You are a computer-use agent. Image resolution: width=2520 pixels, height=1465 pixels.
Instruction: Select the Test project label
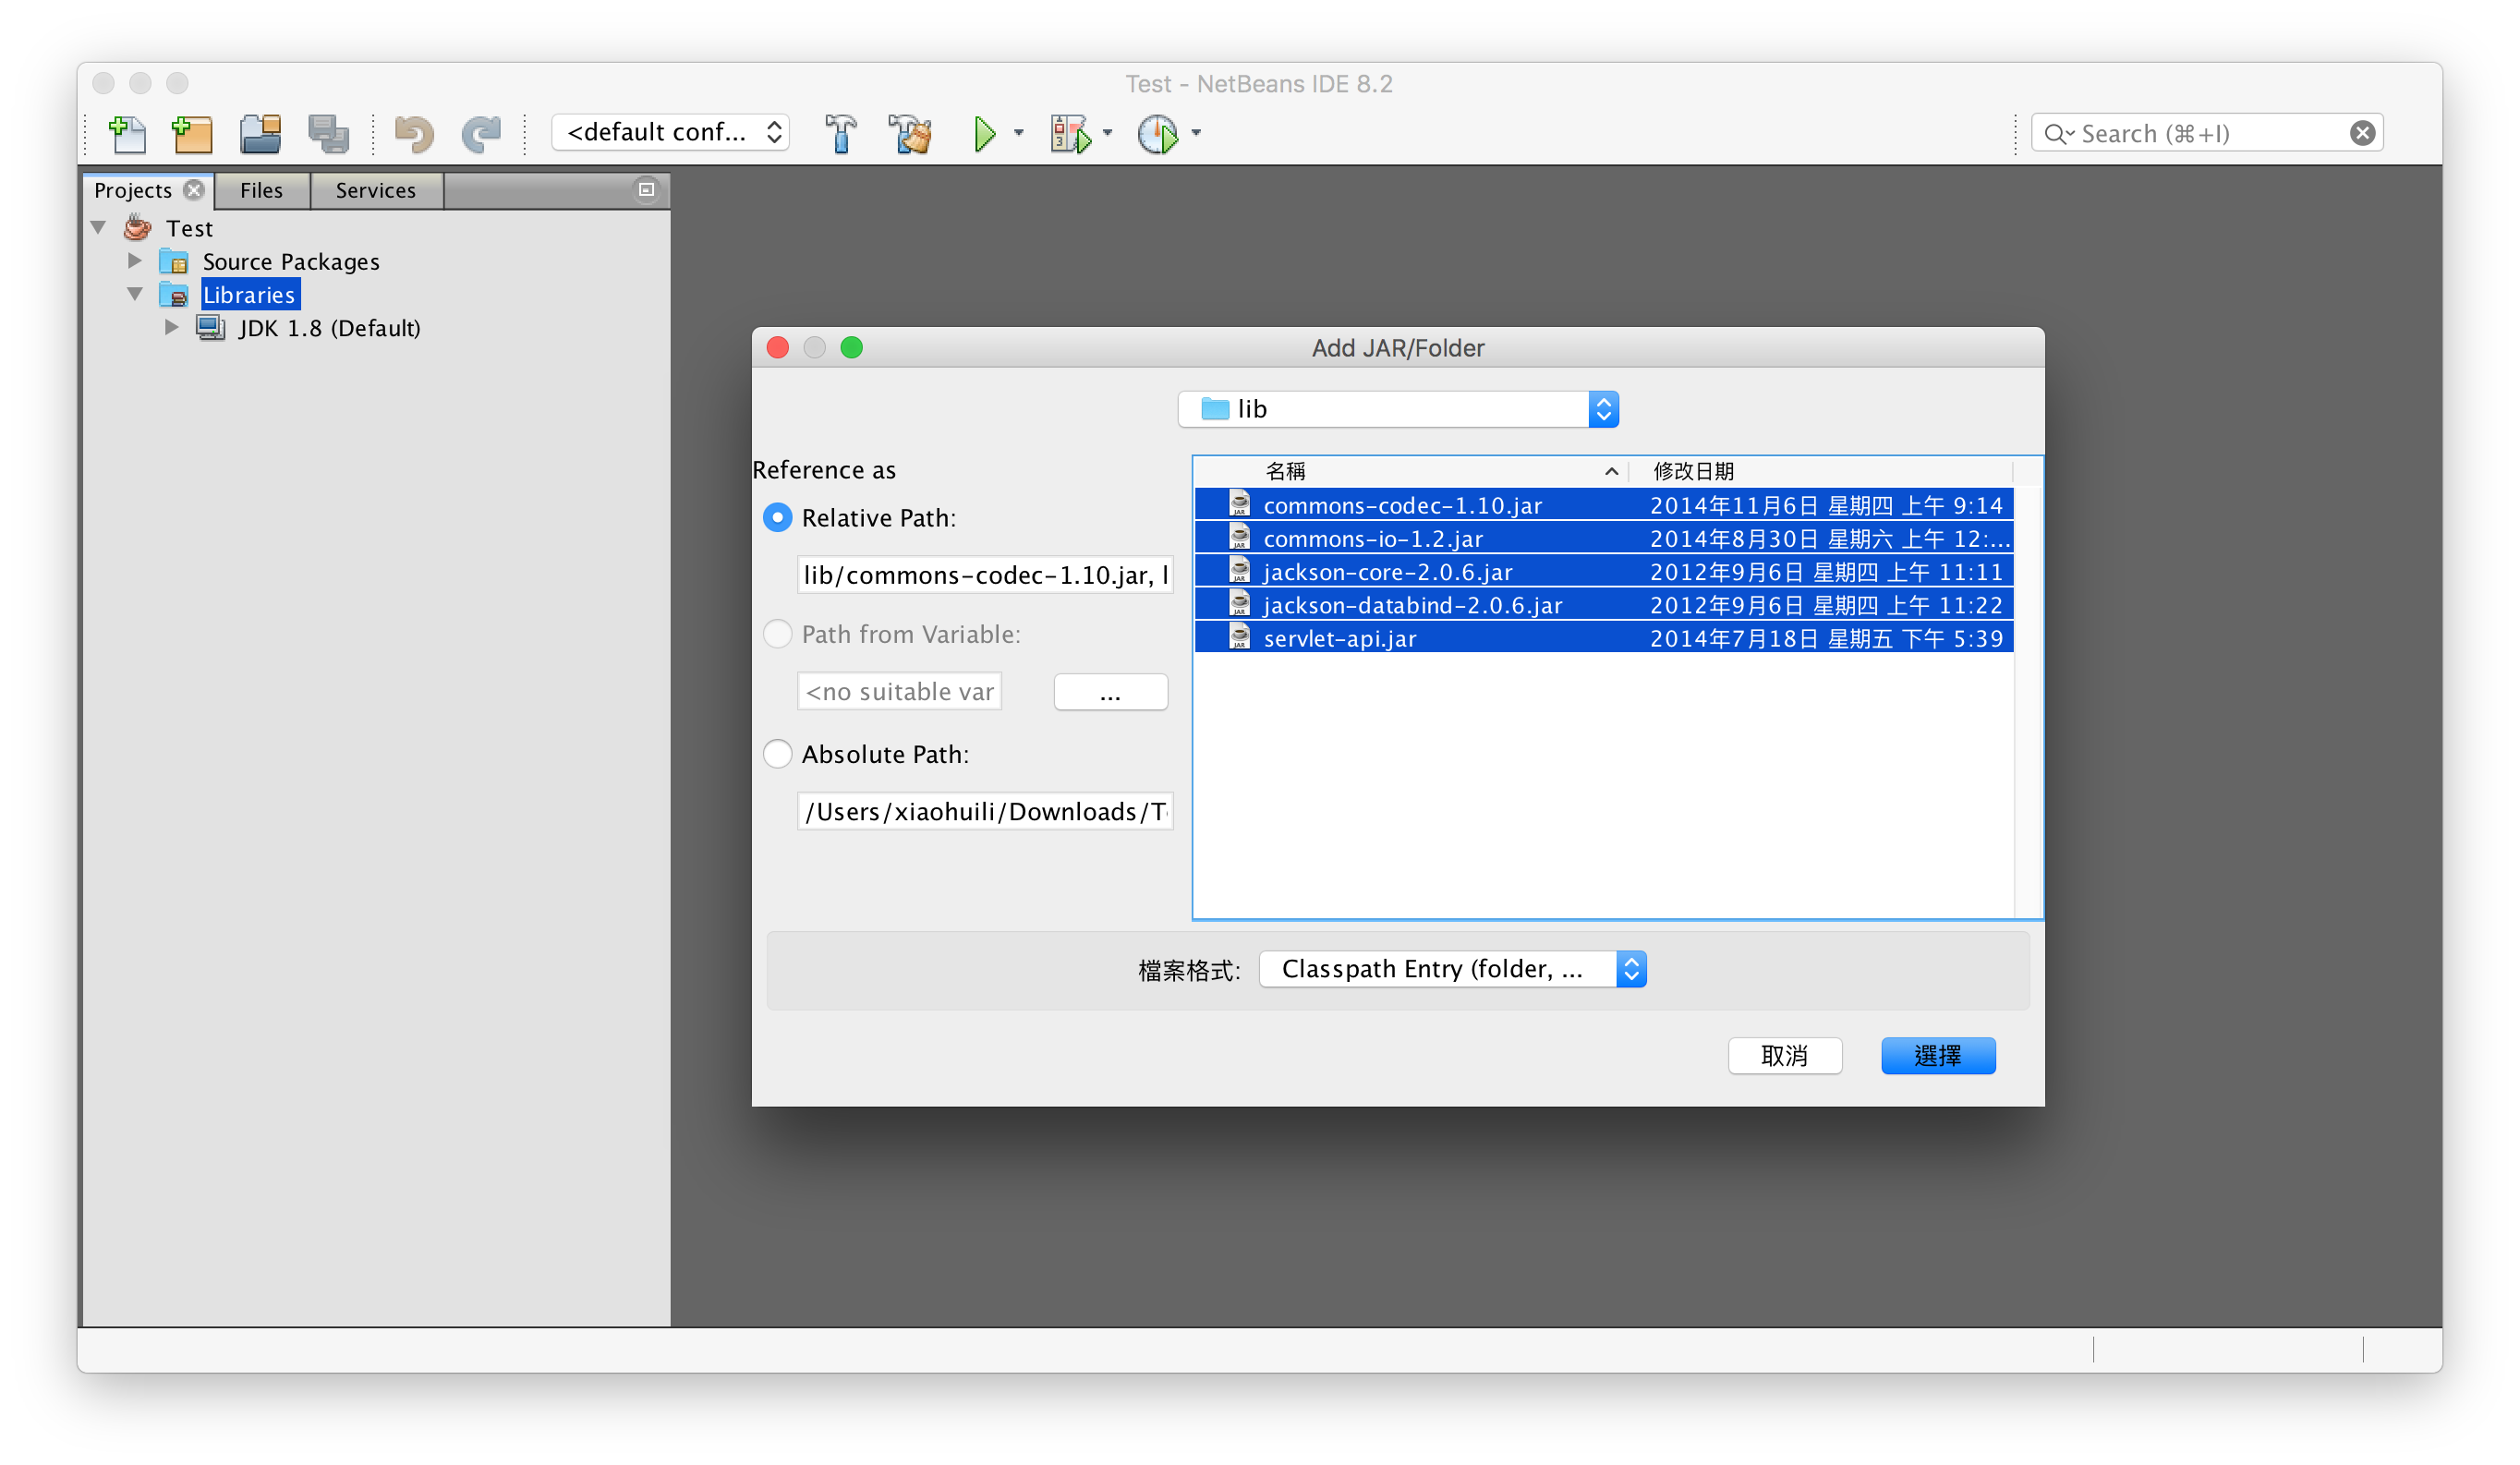(189, 228)
